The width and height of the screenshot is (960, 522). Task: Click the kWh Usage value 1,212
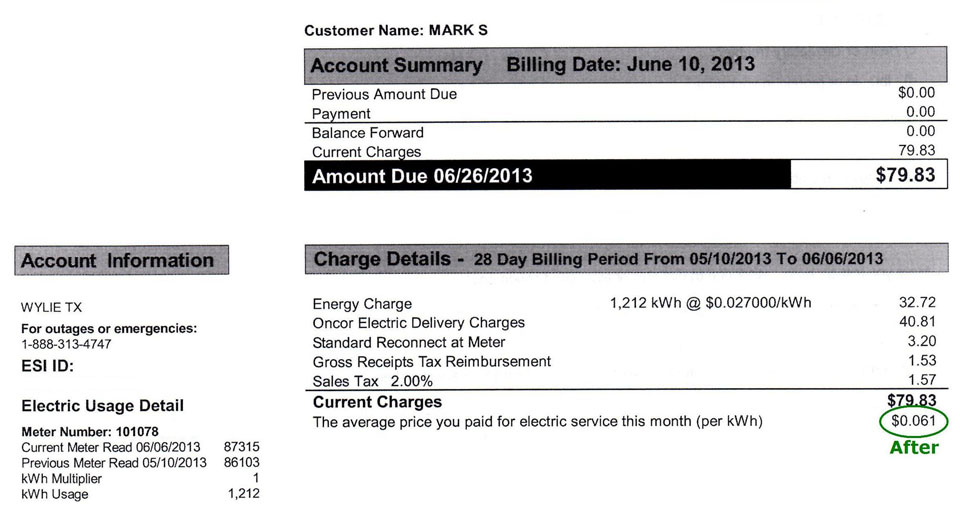coord(244,493)
